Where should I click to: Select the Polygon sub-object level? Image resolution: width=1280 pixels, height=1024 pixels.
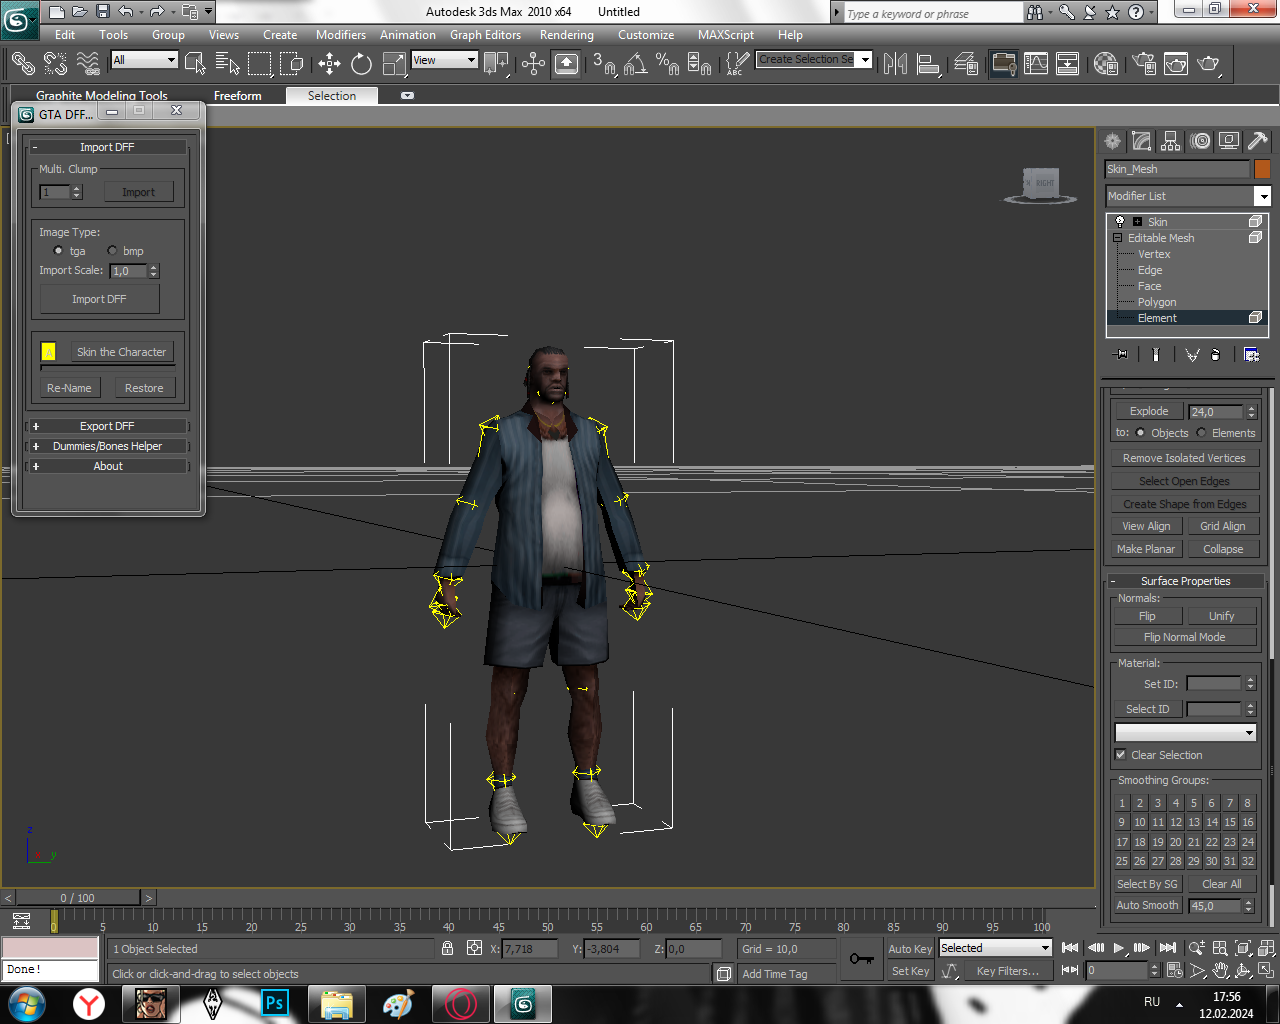tap(1156, 302)
